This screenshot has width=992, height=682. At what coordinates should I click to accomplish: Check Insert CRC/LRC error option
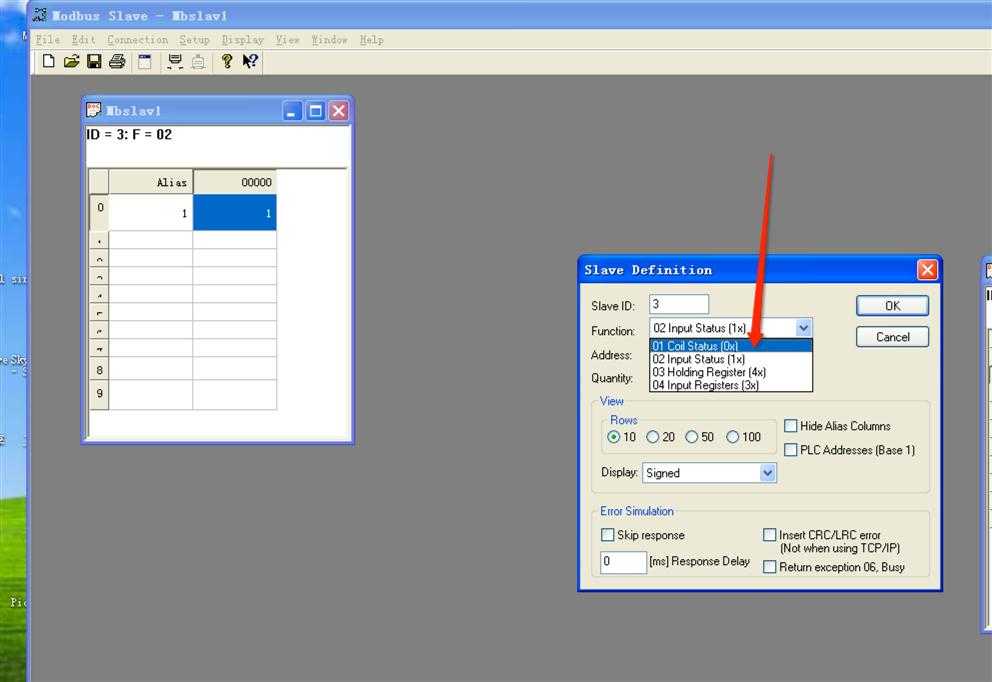(x=769, y=535)
